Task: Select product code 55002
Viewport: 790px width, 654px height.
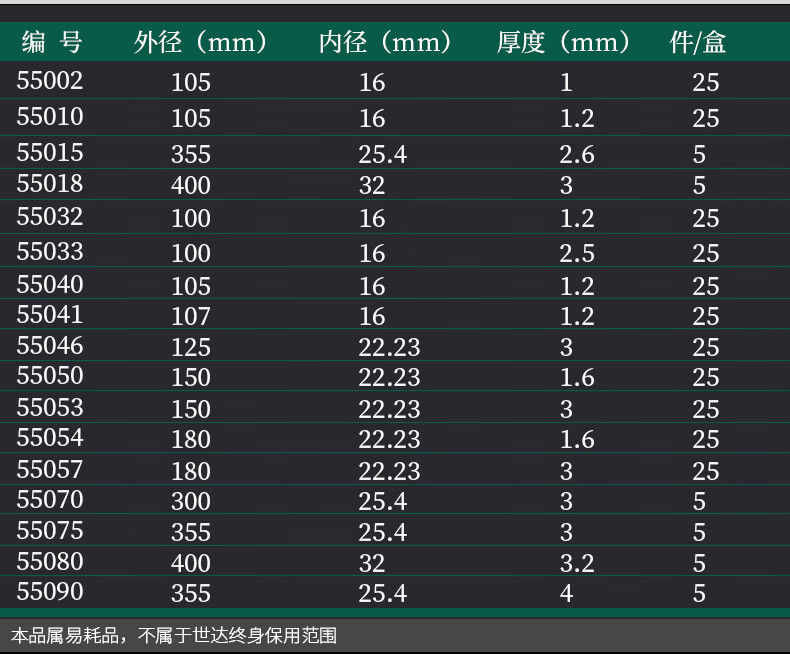Action: point(50,81)
